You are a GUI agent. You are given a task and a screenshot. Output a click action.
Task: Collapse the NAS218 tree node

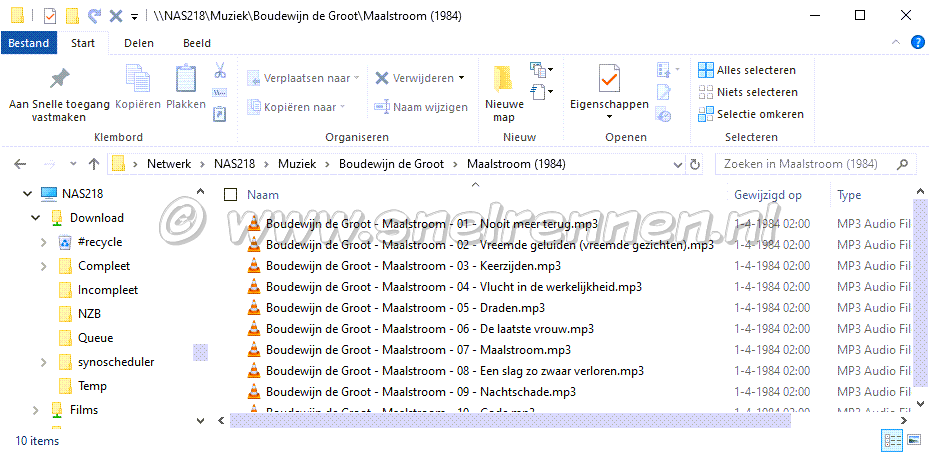tap(27, 194)
